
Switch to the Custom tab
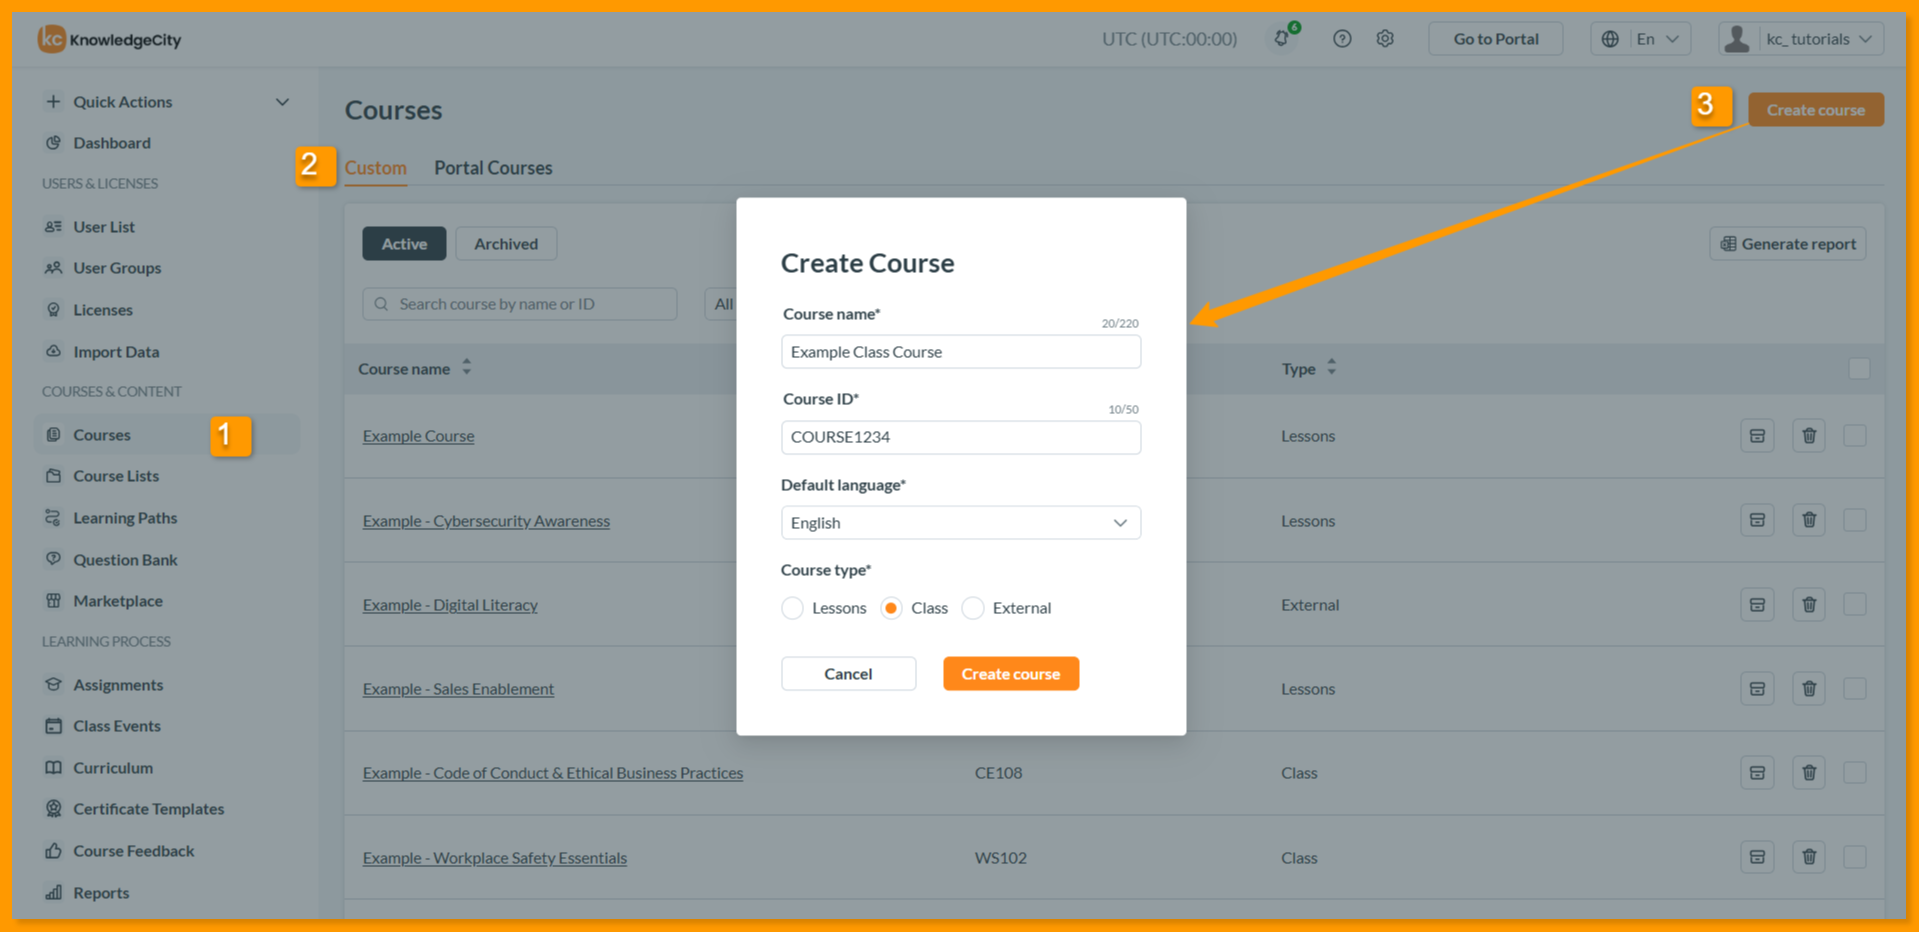pos(375,168)
